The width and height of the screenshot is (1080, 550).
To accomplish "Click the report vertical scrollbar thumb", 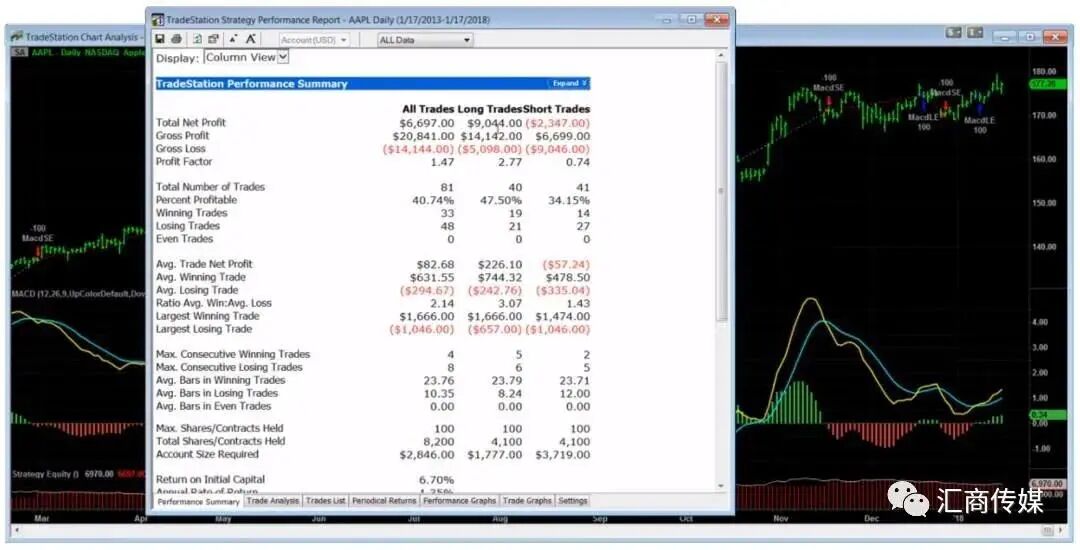I will pos(721,191).
